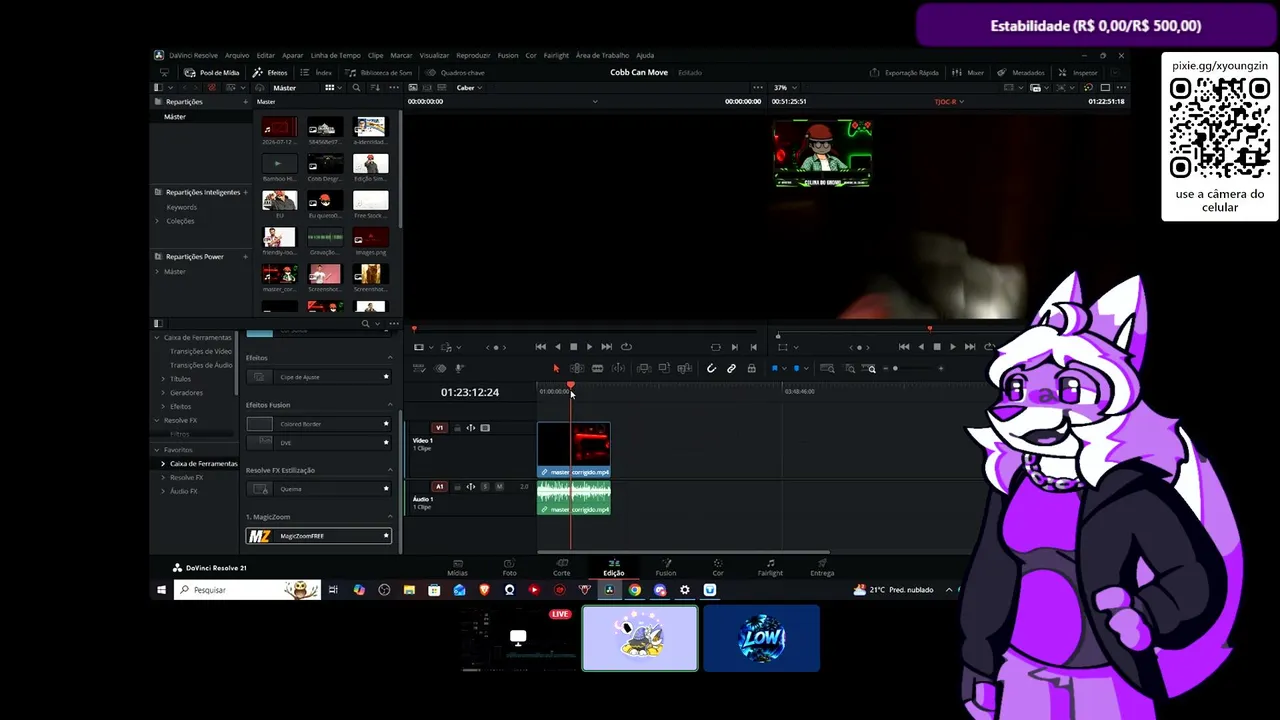
Task: Switch to the Fairlight page
Action: (x=770, y=567)
